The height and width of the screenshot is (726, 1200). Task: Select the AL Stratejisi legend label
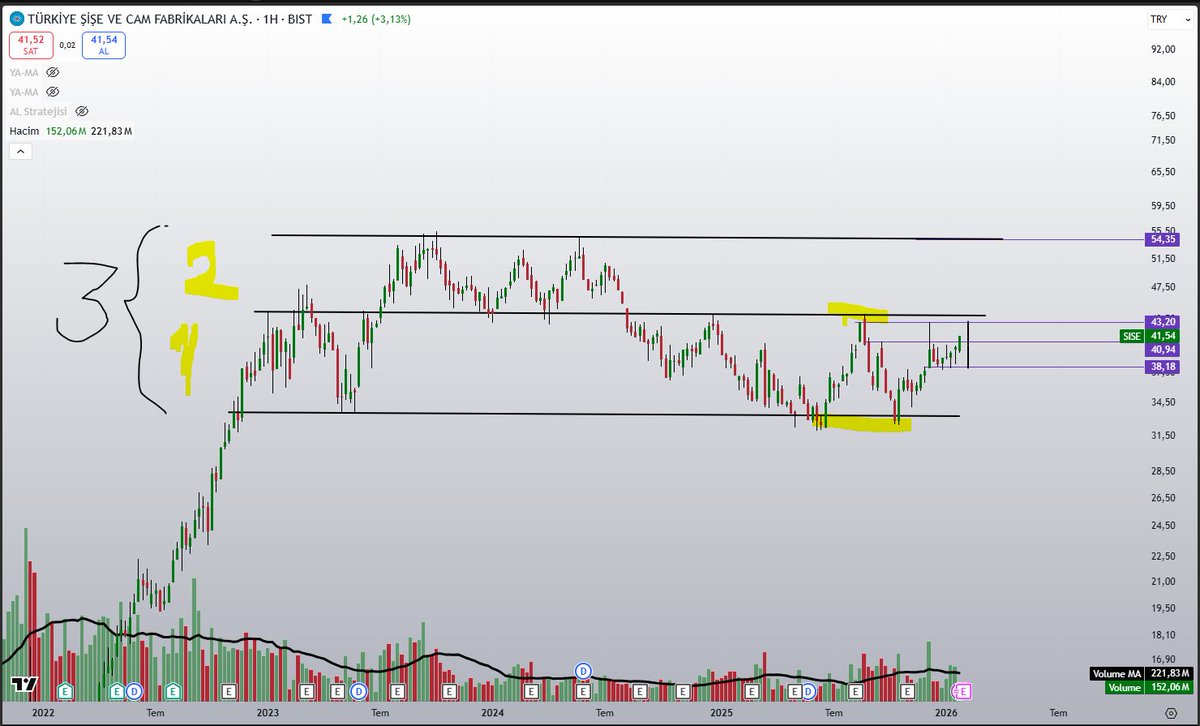pos(40,111)
